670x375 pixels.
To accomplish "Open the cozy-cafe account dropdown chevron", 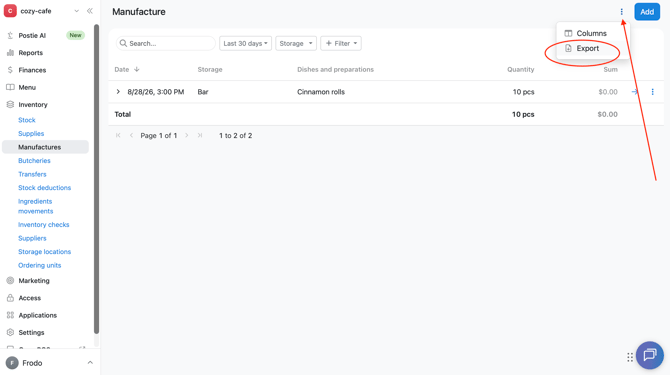I will [x=76, y=11].
